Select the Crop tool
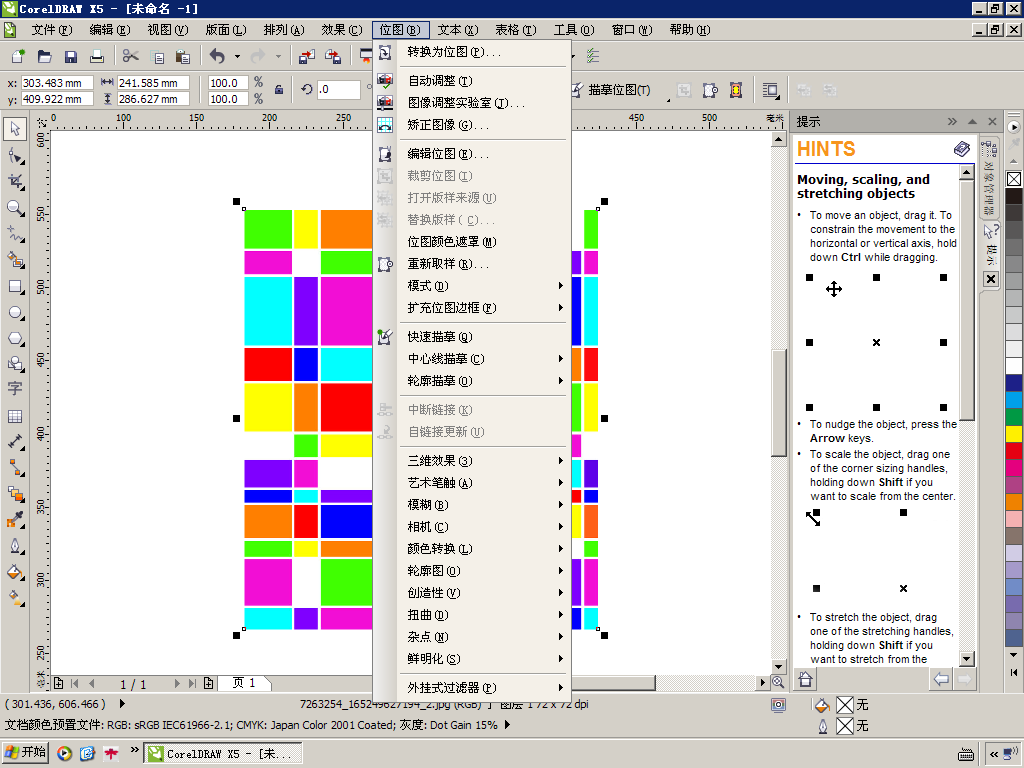 [15, 182]
